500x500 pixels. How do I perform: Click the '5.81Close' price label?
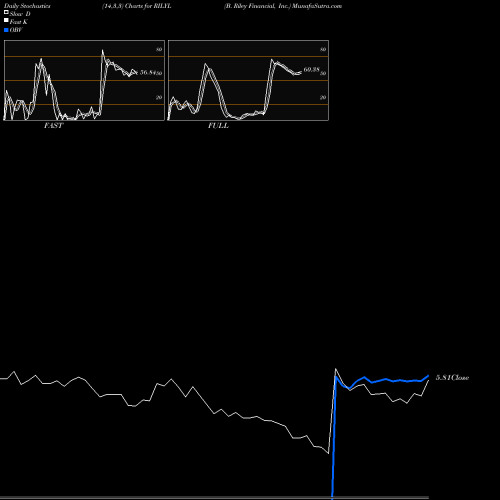(x=452, y=378)
